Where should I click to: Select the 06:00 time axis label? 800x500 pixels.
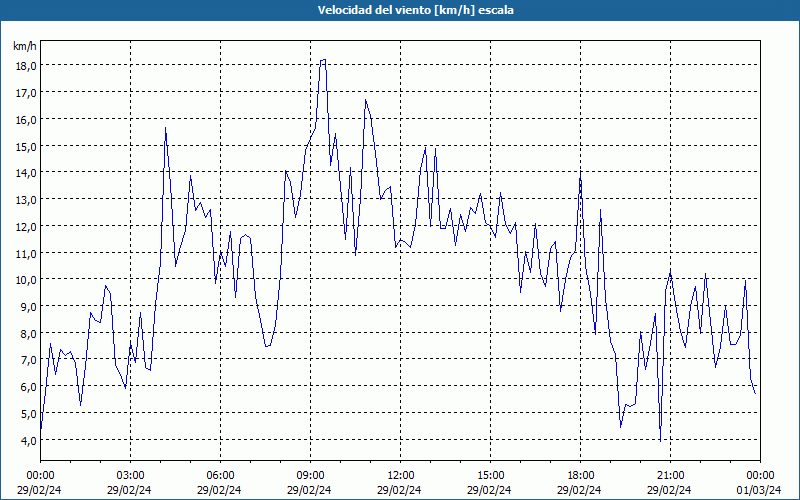point(220,476)
